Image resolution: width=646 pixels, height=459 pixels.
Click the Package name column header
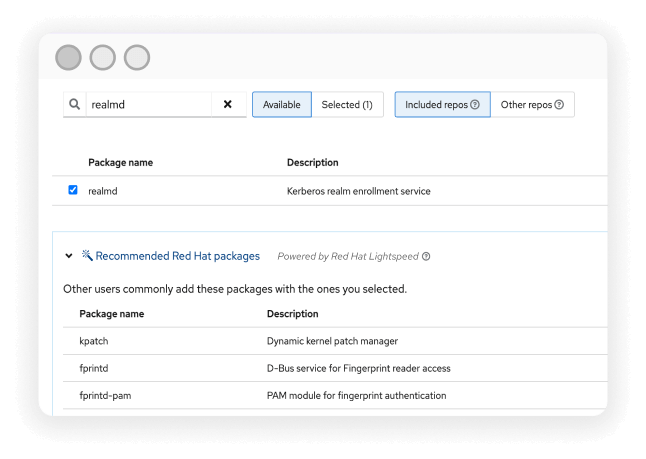(x=120, y=162)
